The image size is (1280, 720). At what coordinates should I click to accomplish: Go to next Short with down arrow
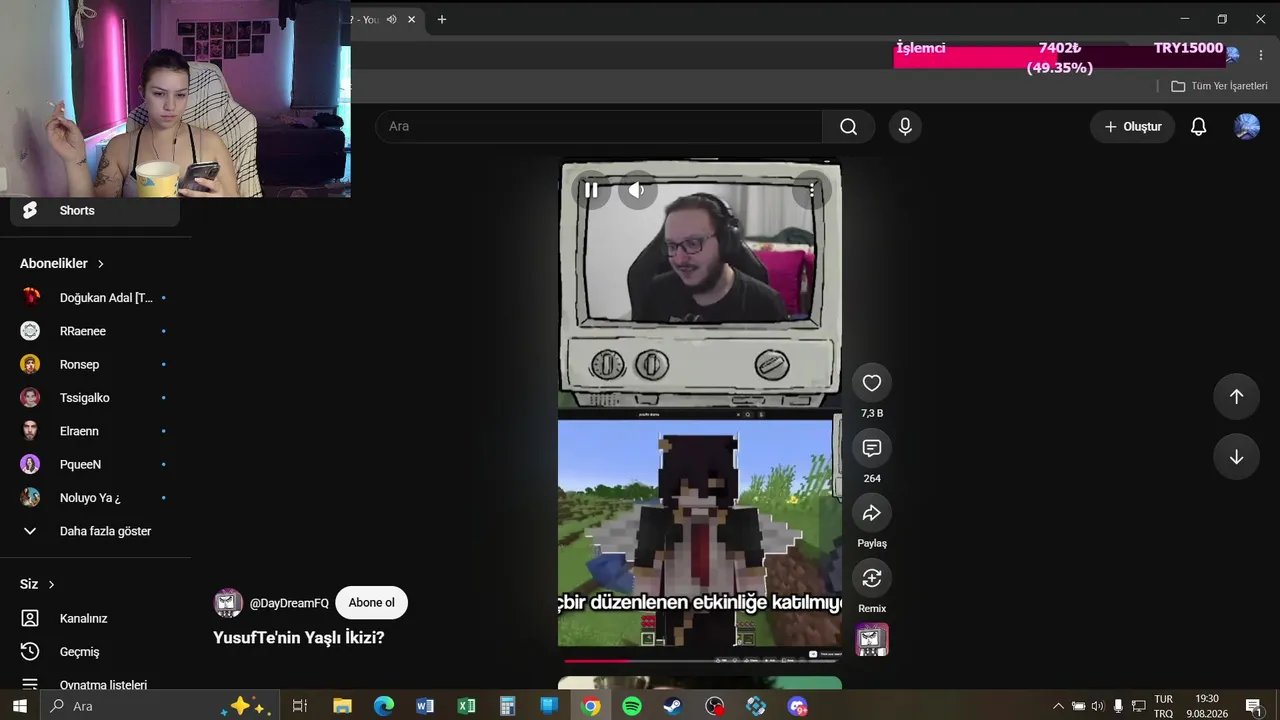tap(1236, 457)
